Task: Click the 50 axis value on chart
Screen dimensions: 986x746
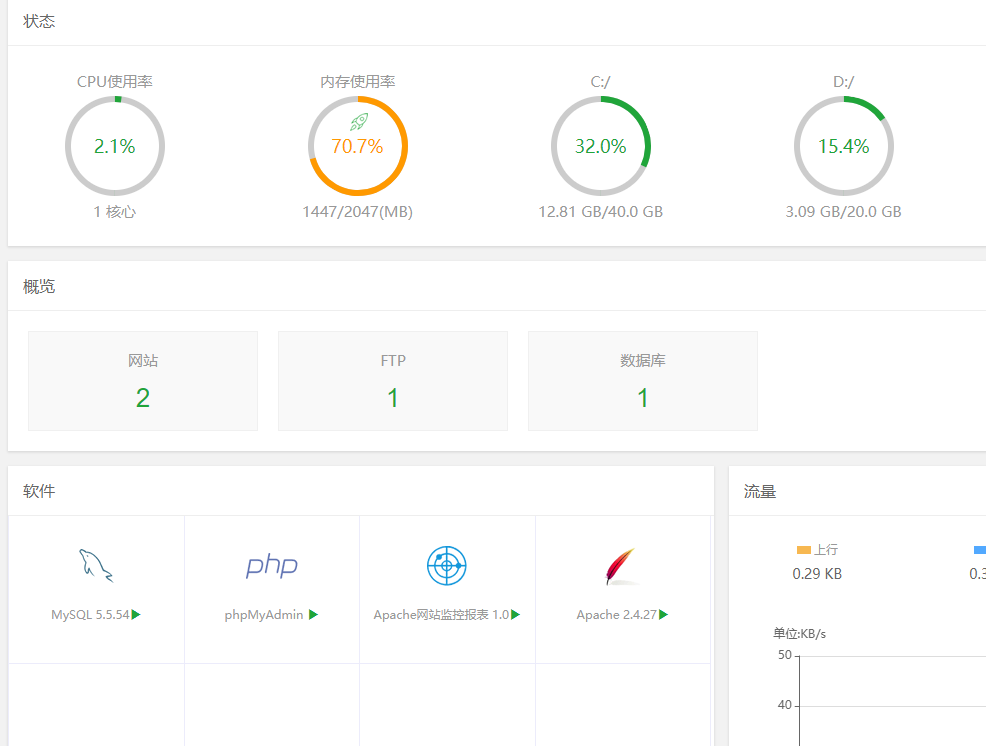Action: pyautogui.click(x=785, y=655)
